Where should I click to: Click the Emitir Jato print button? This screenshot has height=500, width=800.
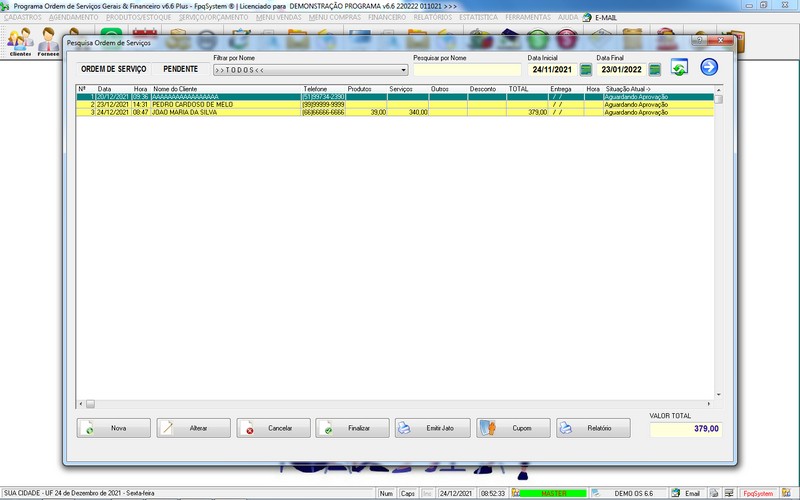pos(433,428)
